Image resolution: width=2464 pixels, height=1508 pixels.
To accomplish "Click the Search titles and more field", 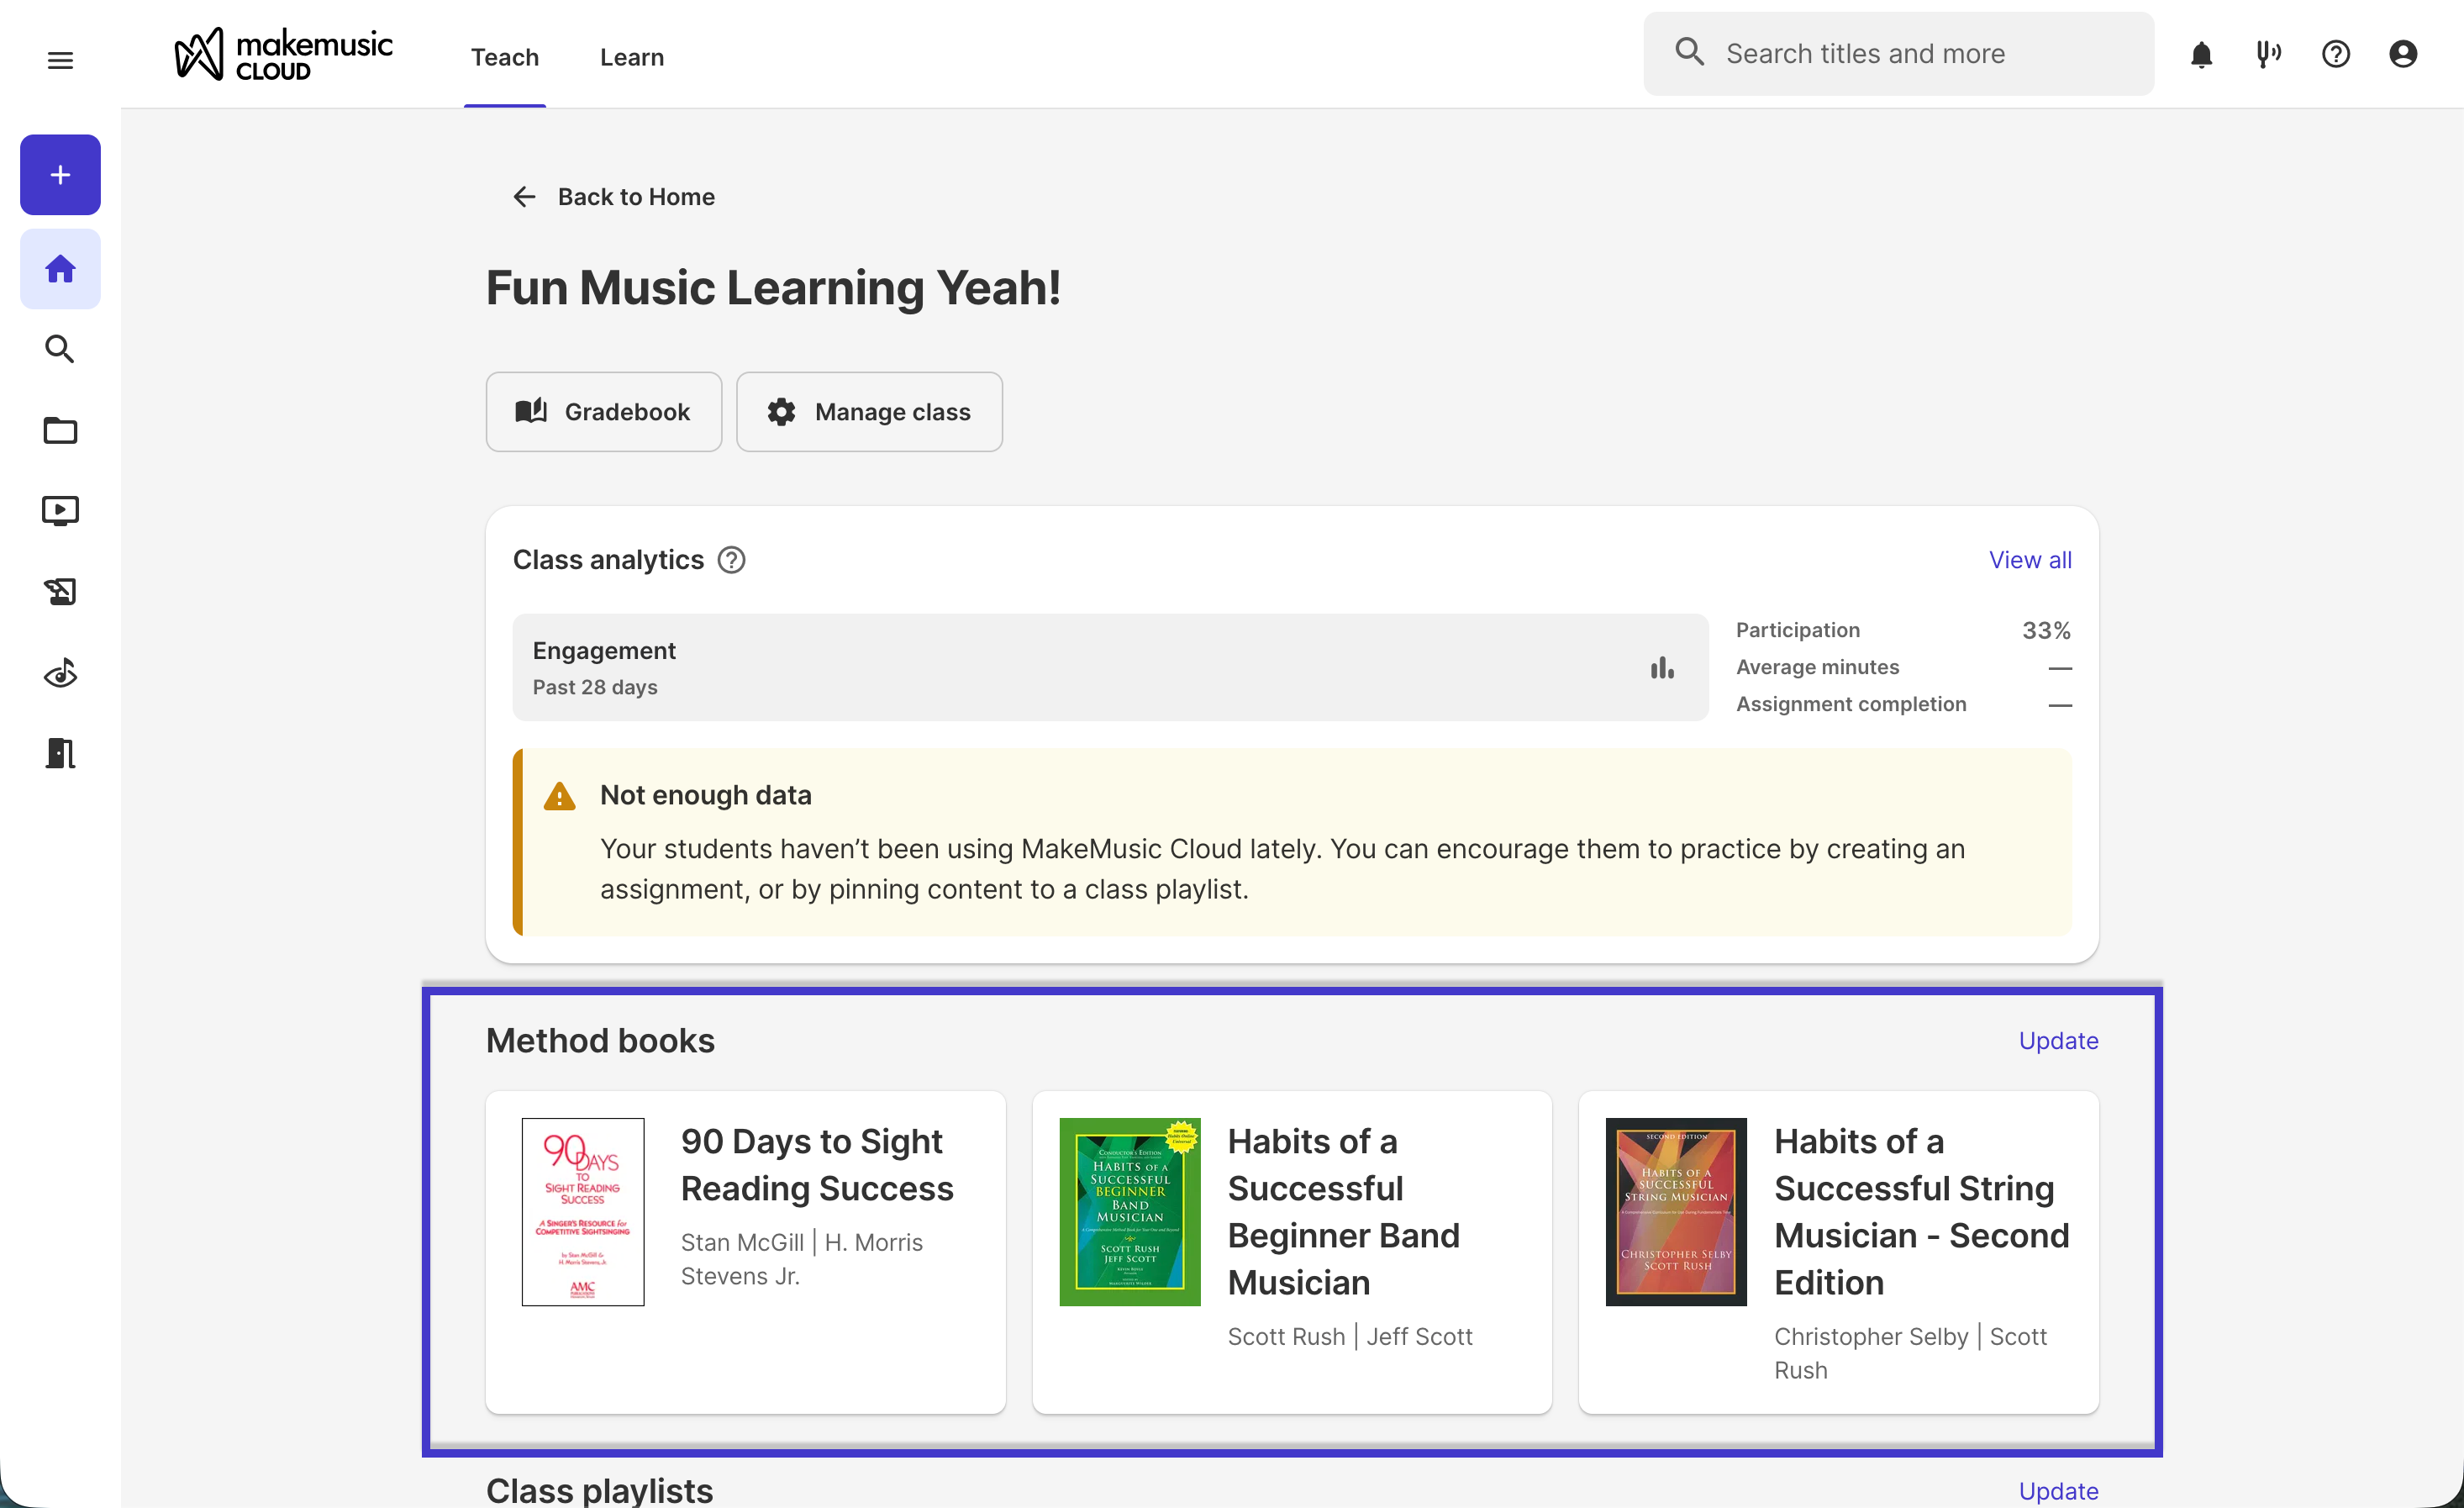I will [x=1898, y=54].
